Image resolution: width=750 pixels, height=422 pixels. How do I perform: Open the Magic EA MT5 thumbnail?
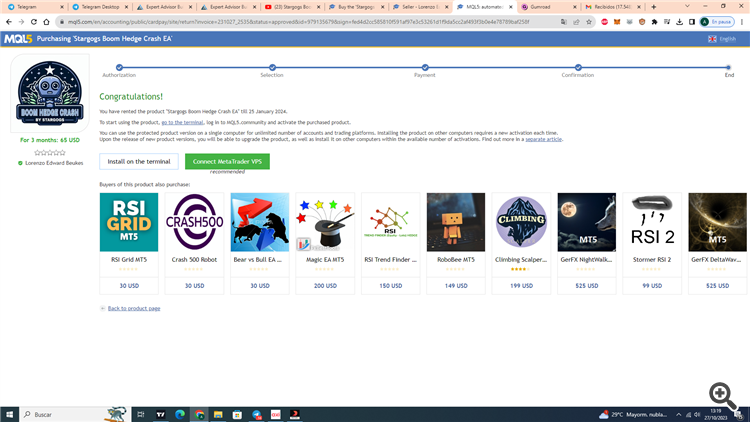(x=325, y=222)
